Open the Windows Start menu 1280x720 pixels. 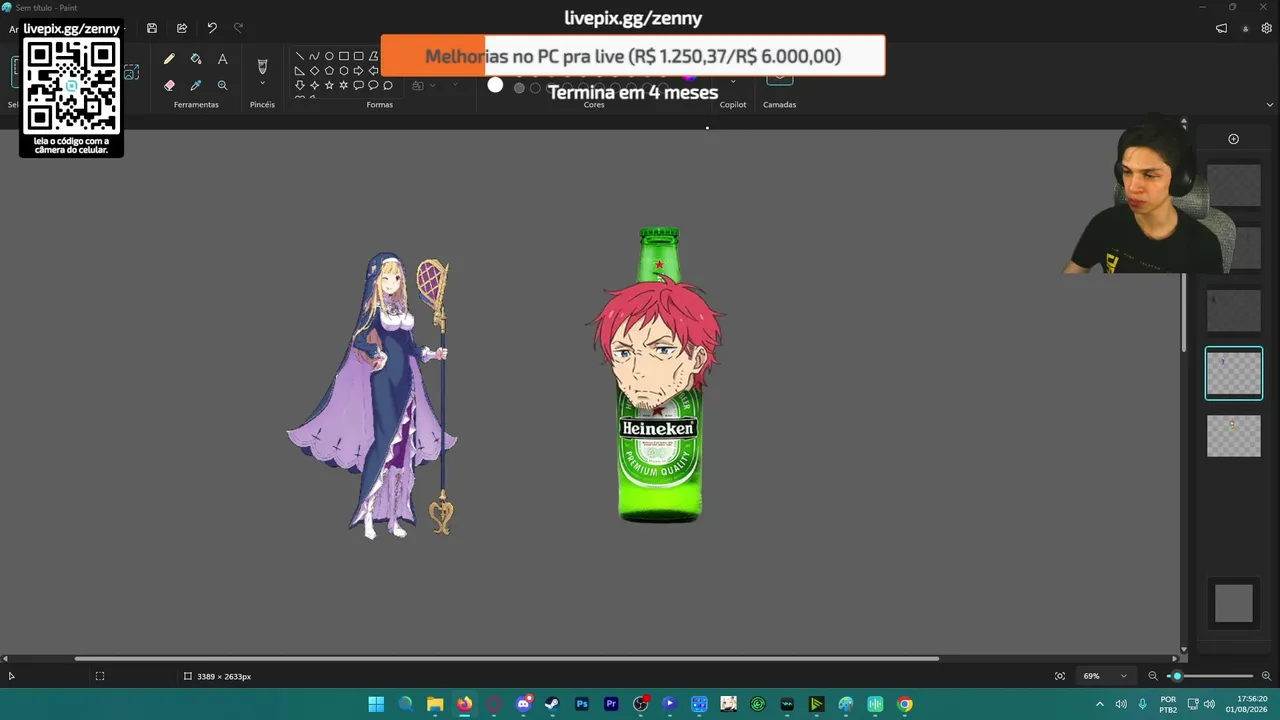[x=376, y=704]
